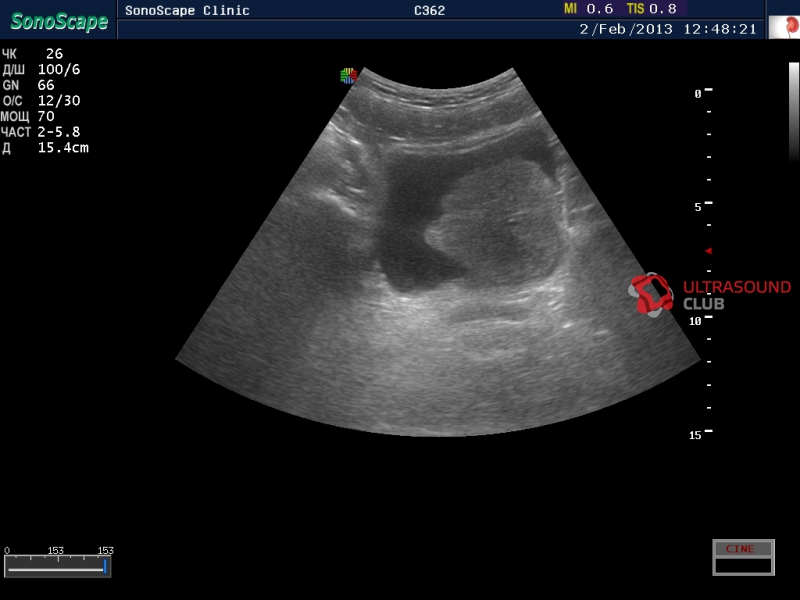Click the kidney body-mark icon
The image size is (800, 600).
click(784, 27)
